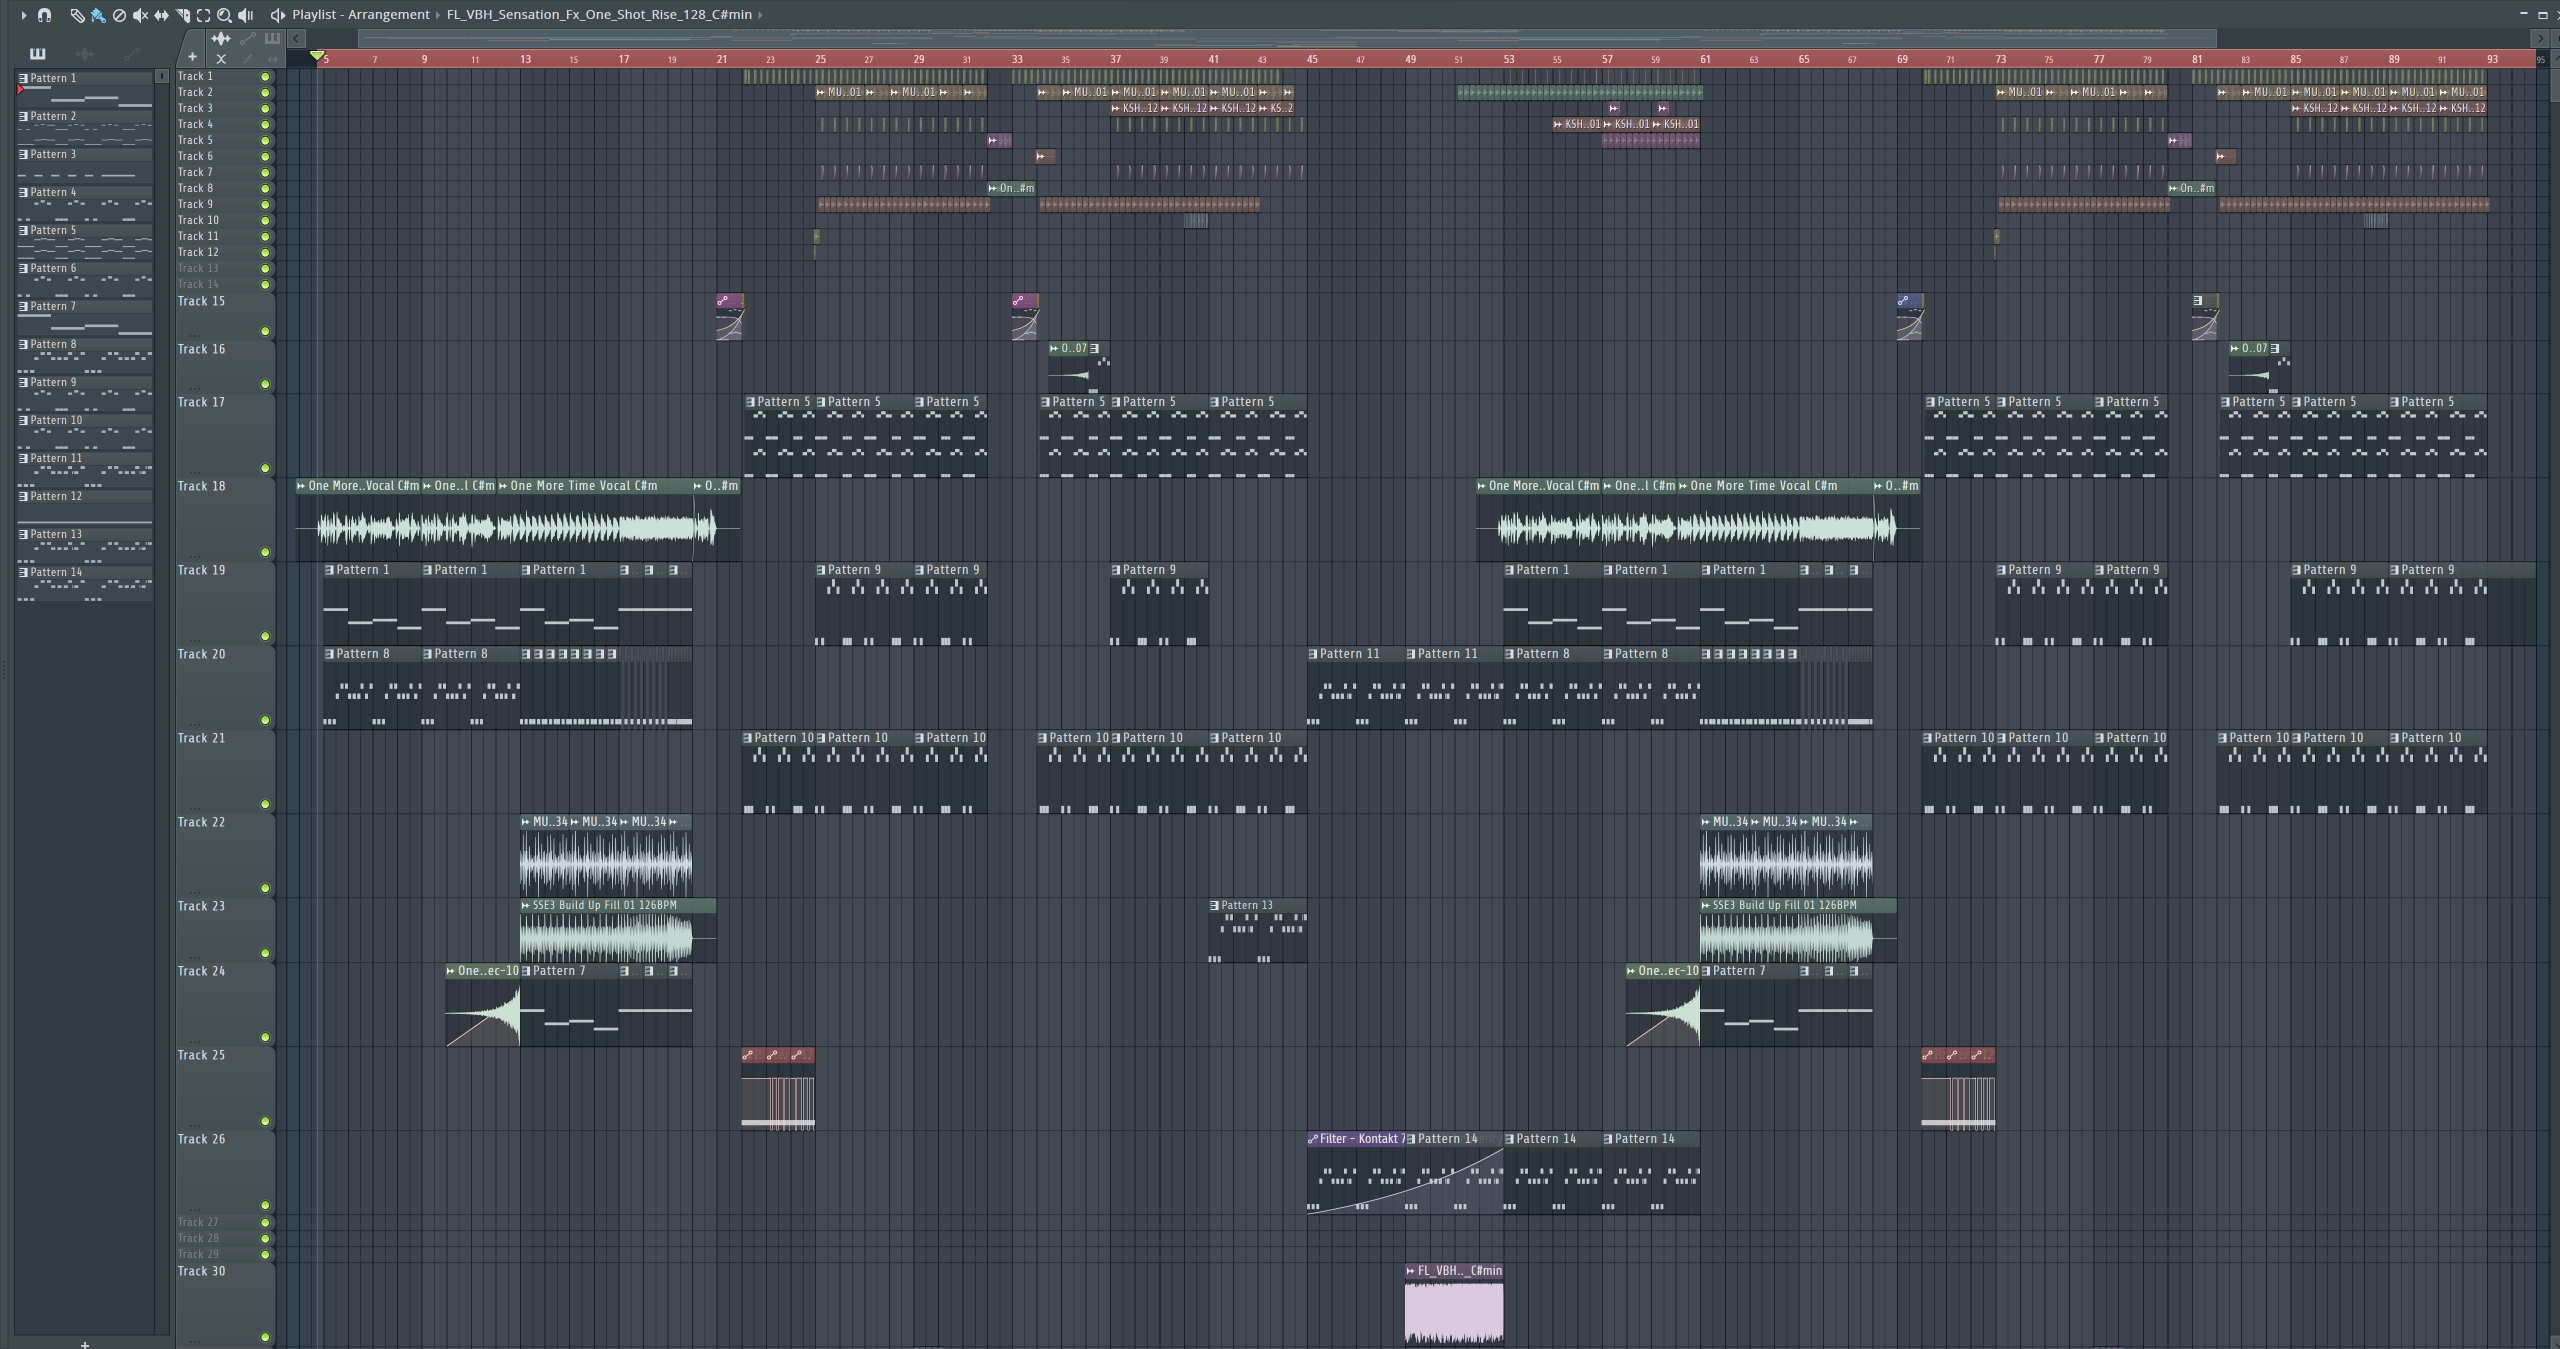The width and height of the screenshot is (2560, 1349).
Task: Select Pattern 4 in the picker
Action: pos(84,203)
